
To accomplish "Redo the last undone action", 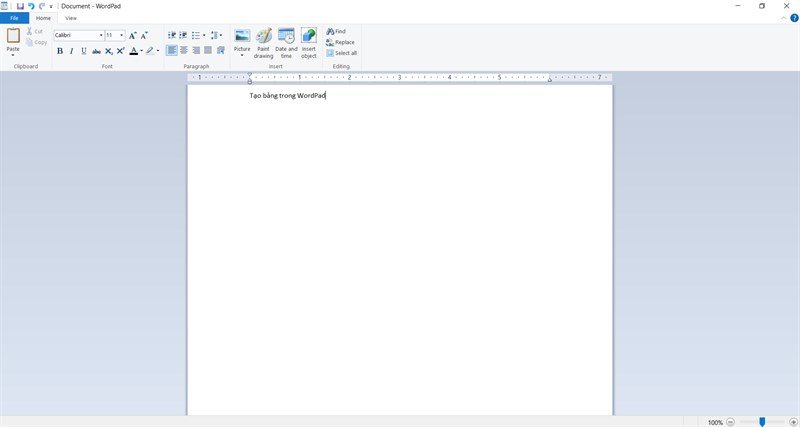I will (42, 6).
